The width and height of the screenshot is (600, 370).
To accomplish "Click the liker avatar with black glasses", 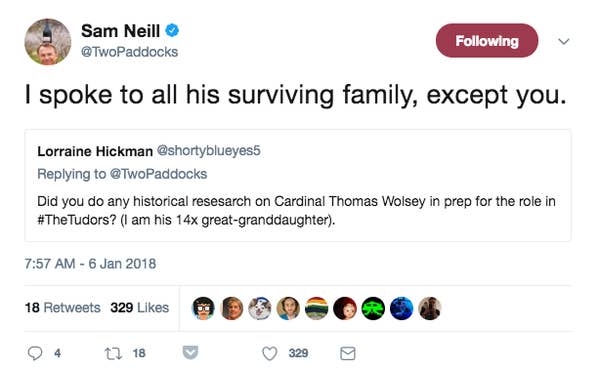I will (x=203, y=308).
